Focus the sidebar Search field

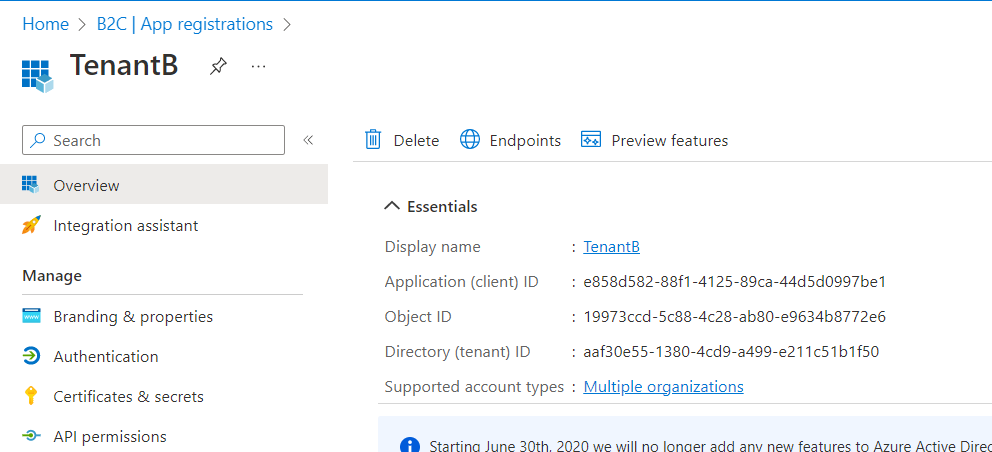153,140
